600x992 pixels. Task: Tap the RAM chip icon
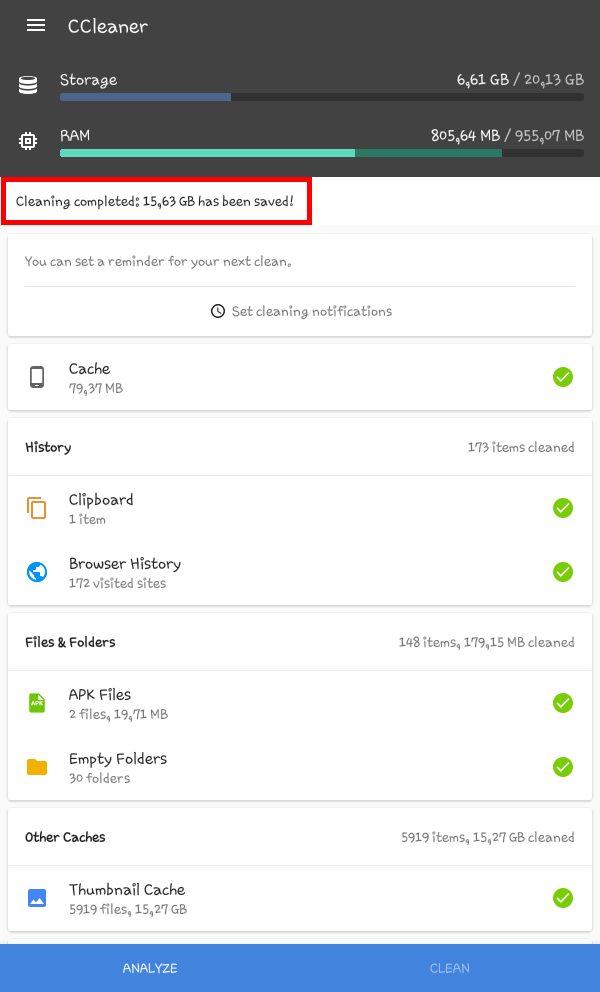coord(28,140)
